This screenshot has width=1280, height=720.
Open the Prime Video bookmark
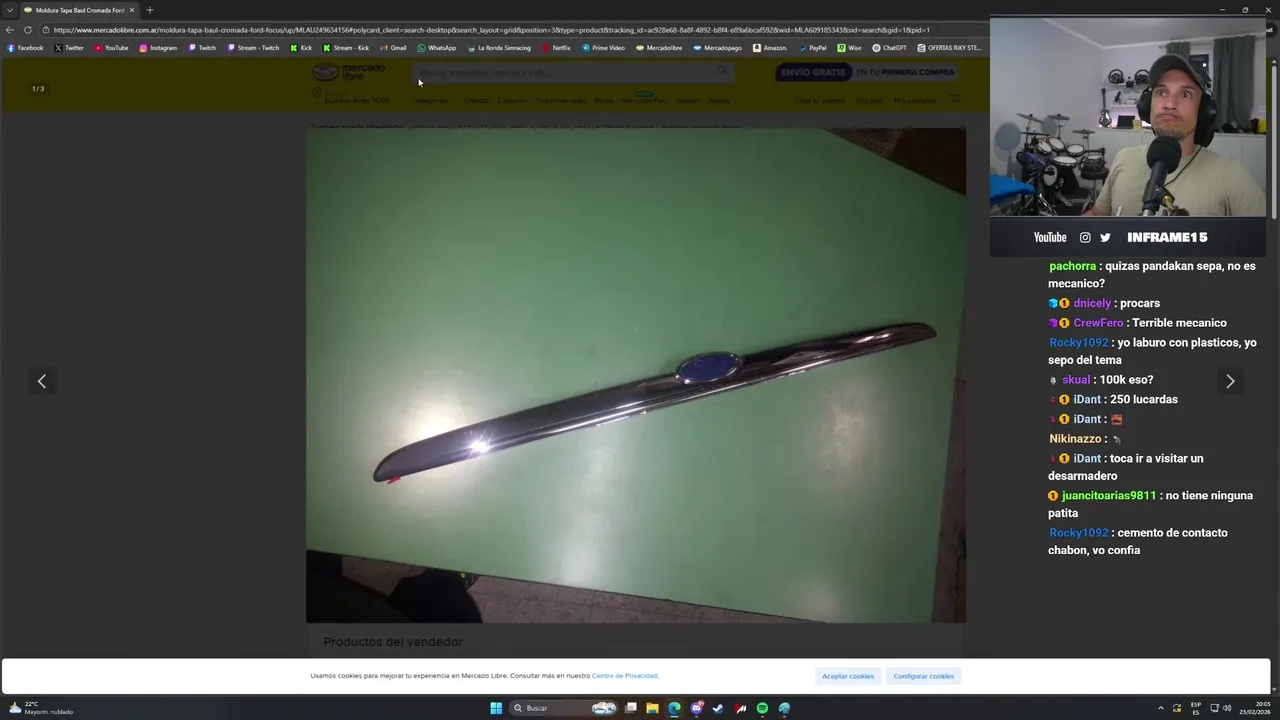(603, 48)
